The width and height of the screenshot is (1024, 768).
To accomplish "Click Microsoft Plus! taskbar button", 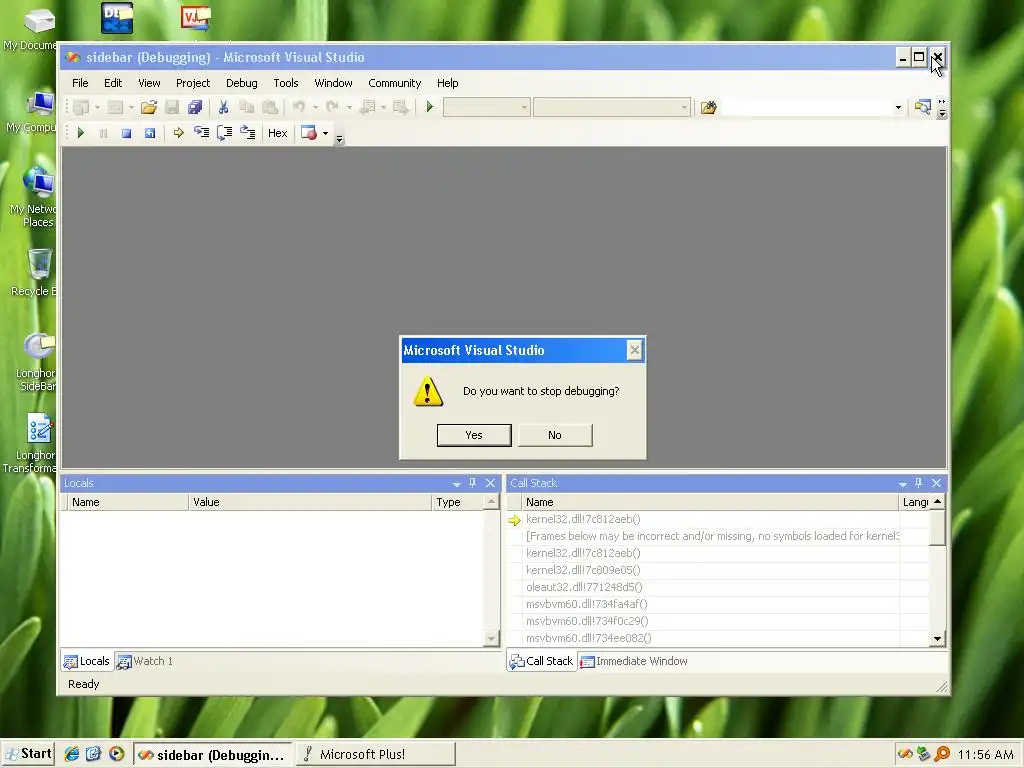I will click(376, 754).
